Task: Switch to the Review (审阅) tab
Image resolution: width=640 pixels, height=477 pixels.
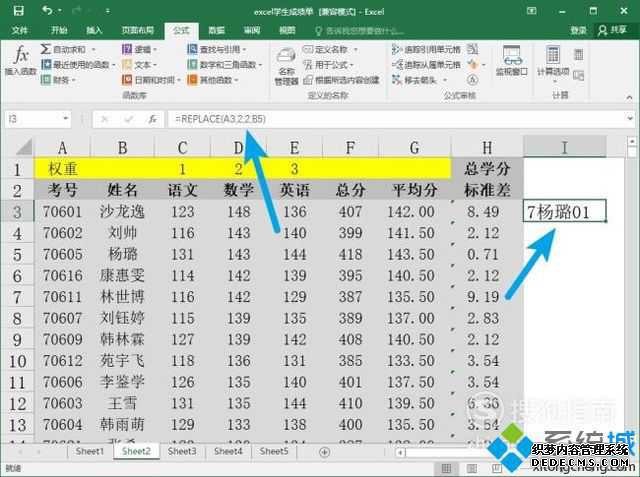Action: tap(252, 30)
